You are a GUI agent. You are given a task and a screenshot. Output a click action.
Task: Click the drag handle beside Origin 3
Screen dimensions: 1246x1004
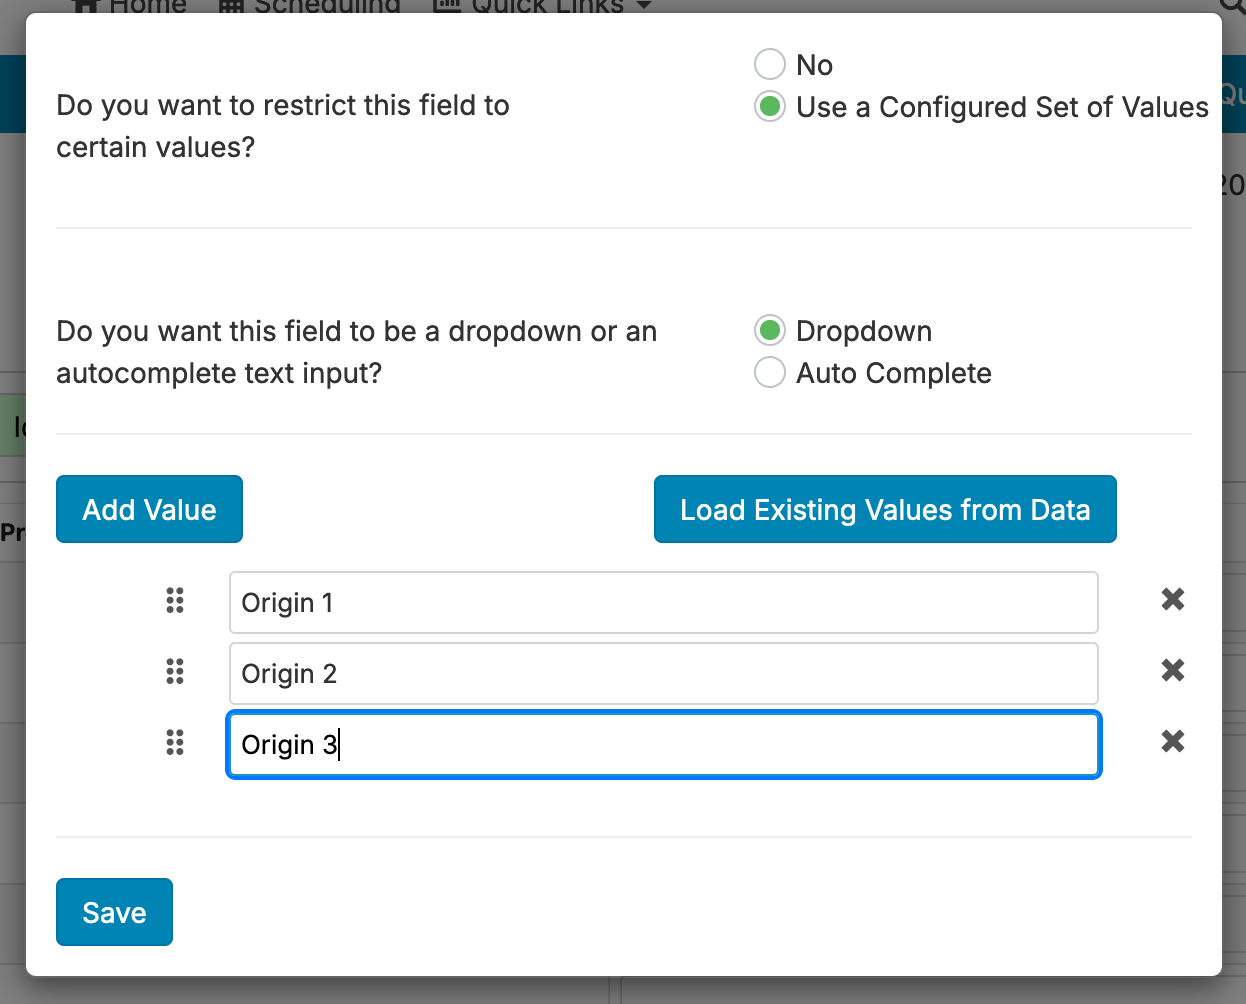pyautogui.click(x=175, y=743)
